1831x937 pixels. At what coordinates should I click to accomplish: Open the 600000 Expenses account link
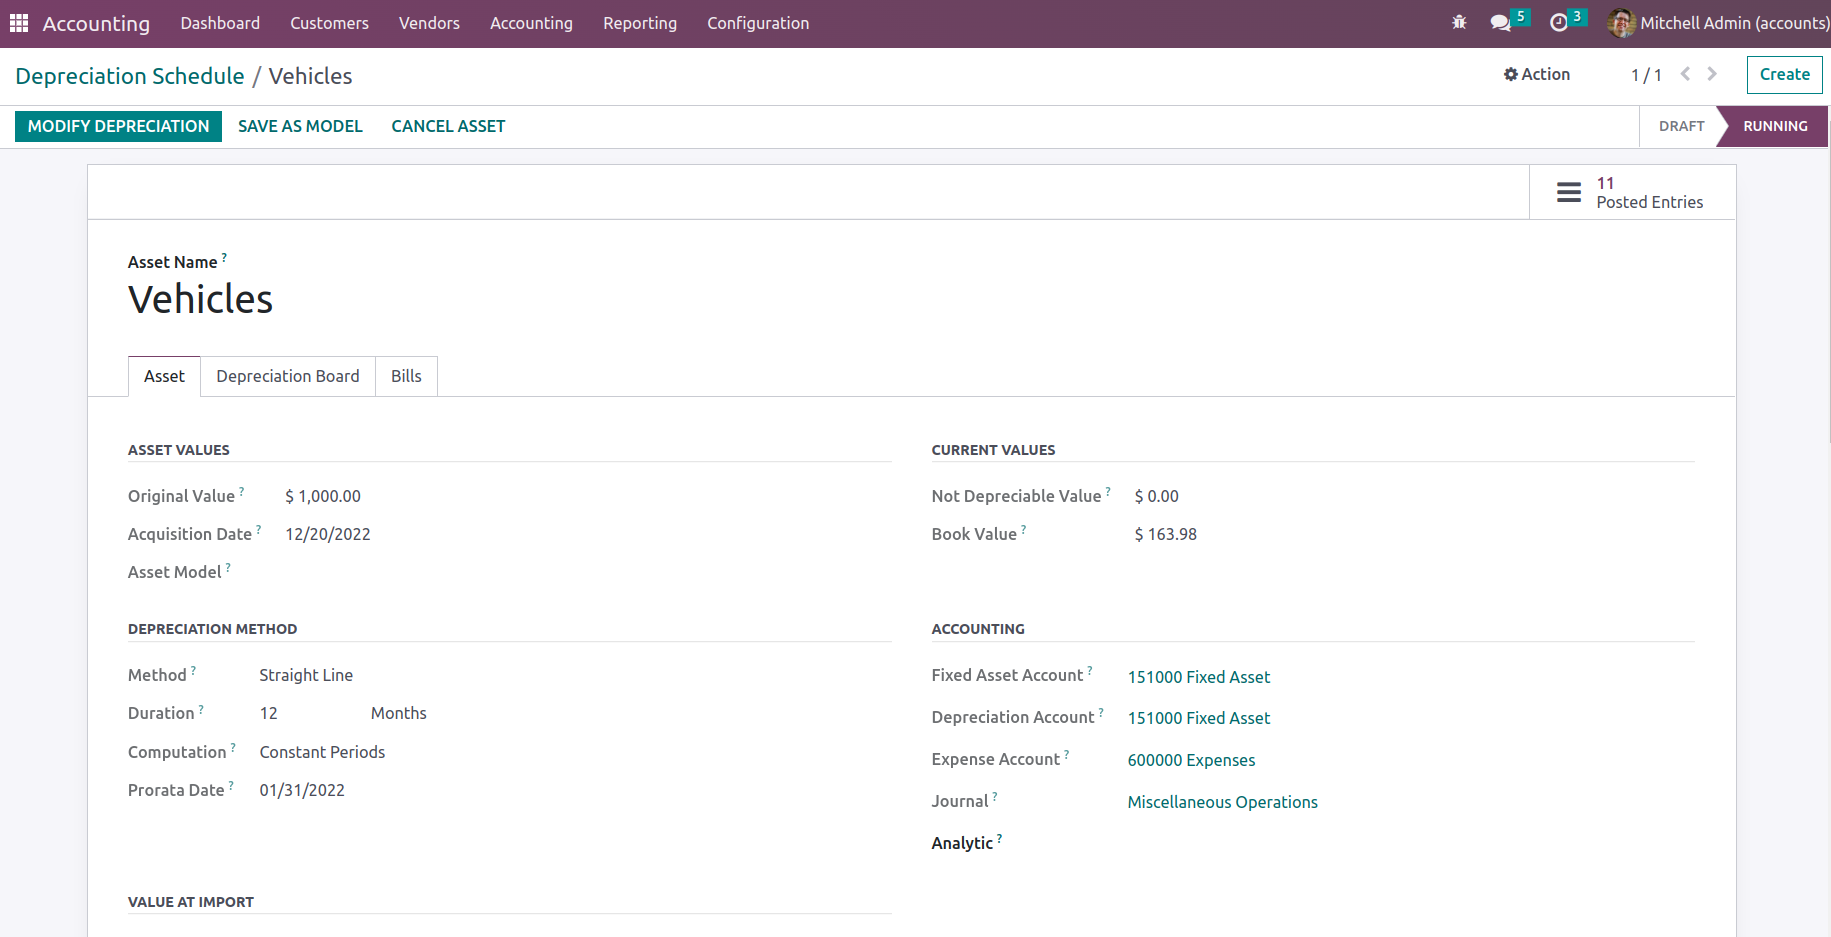pyautogui.click(x=1191, y=760)
